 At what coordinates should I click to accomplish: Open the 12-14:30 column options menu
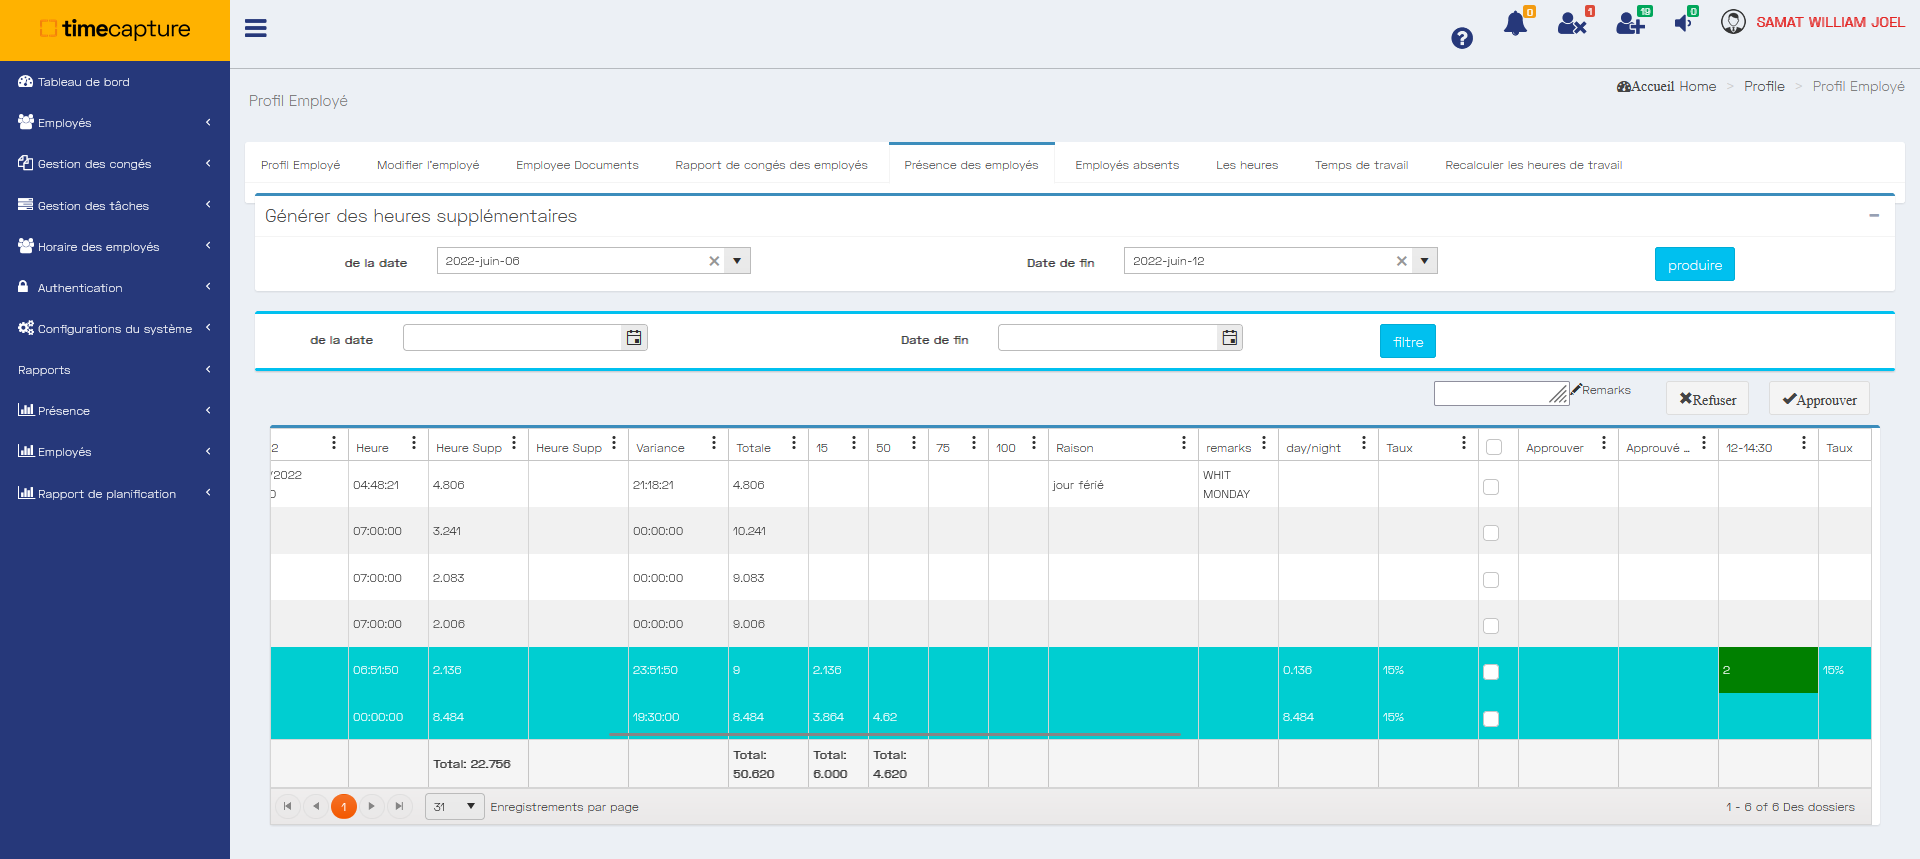(1804, 443)
